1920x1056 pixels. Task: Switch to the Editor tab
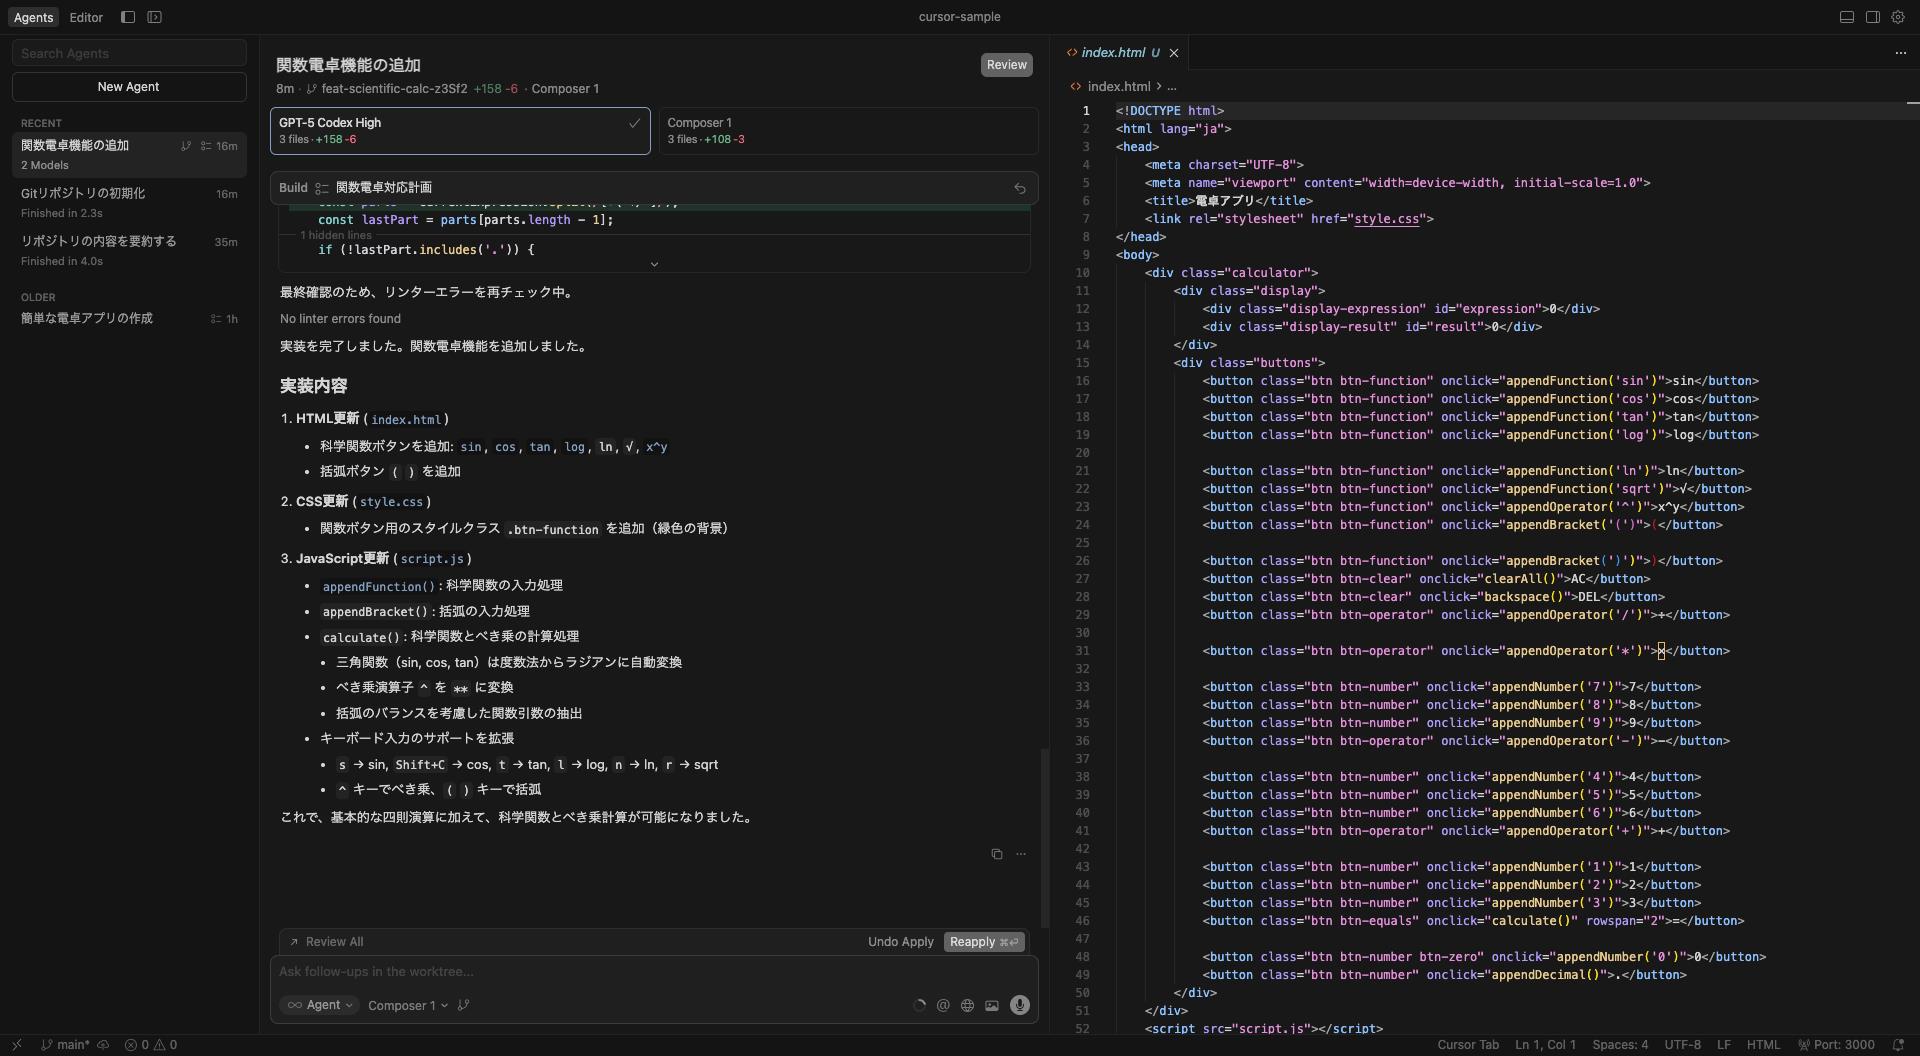[86, 17]
